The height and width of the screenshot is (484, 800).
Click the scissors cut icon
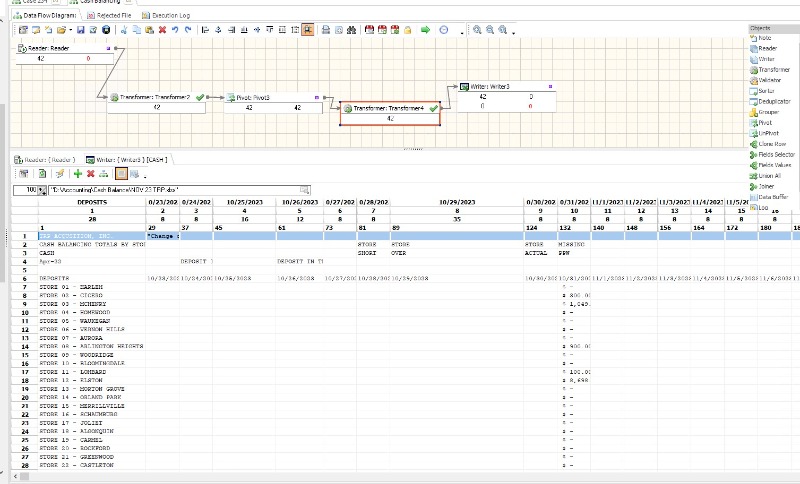coord(123,30)
